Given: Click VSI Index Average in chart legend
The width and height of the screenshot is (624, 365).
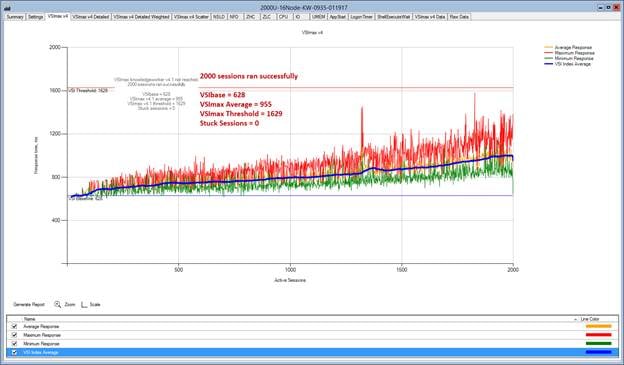Looking at the screenshot, I should [x=573, y=64].
